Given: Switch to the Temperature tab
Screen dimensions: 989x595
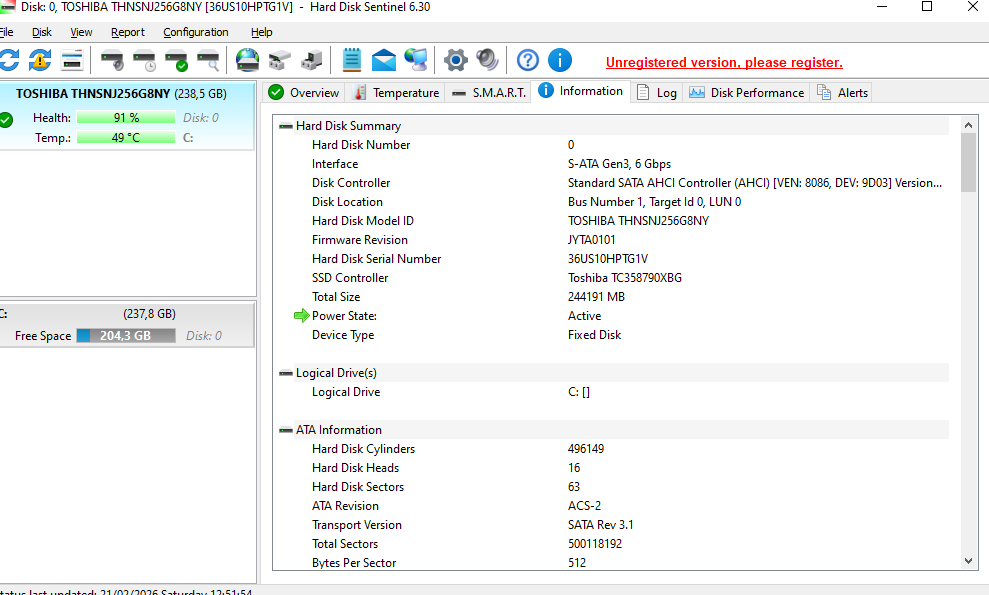Looking at the screenshot, I should (395, 93).
